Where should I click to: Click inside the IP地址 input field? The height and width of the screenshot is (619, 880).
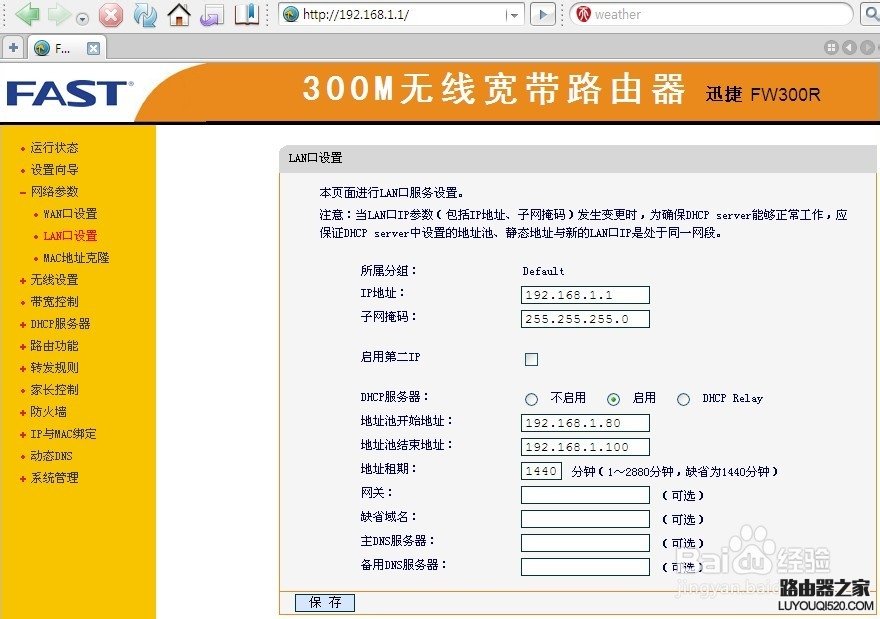584,294
